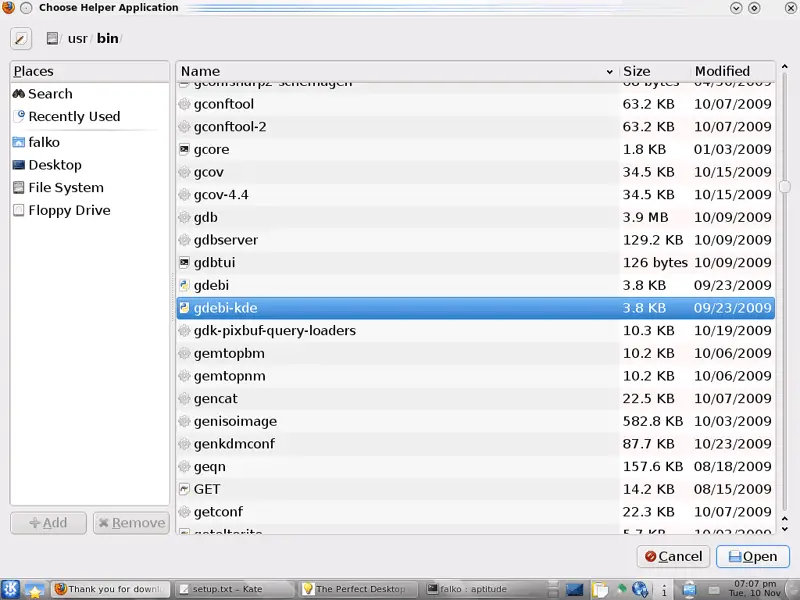The width and height of the screenshot is (800, 600).
Task: Navigate to usr in the path bar
Action: coord(77,39)
